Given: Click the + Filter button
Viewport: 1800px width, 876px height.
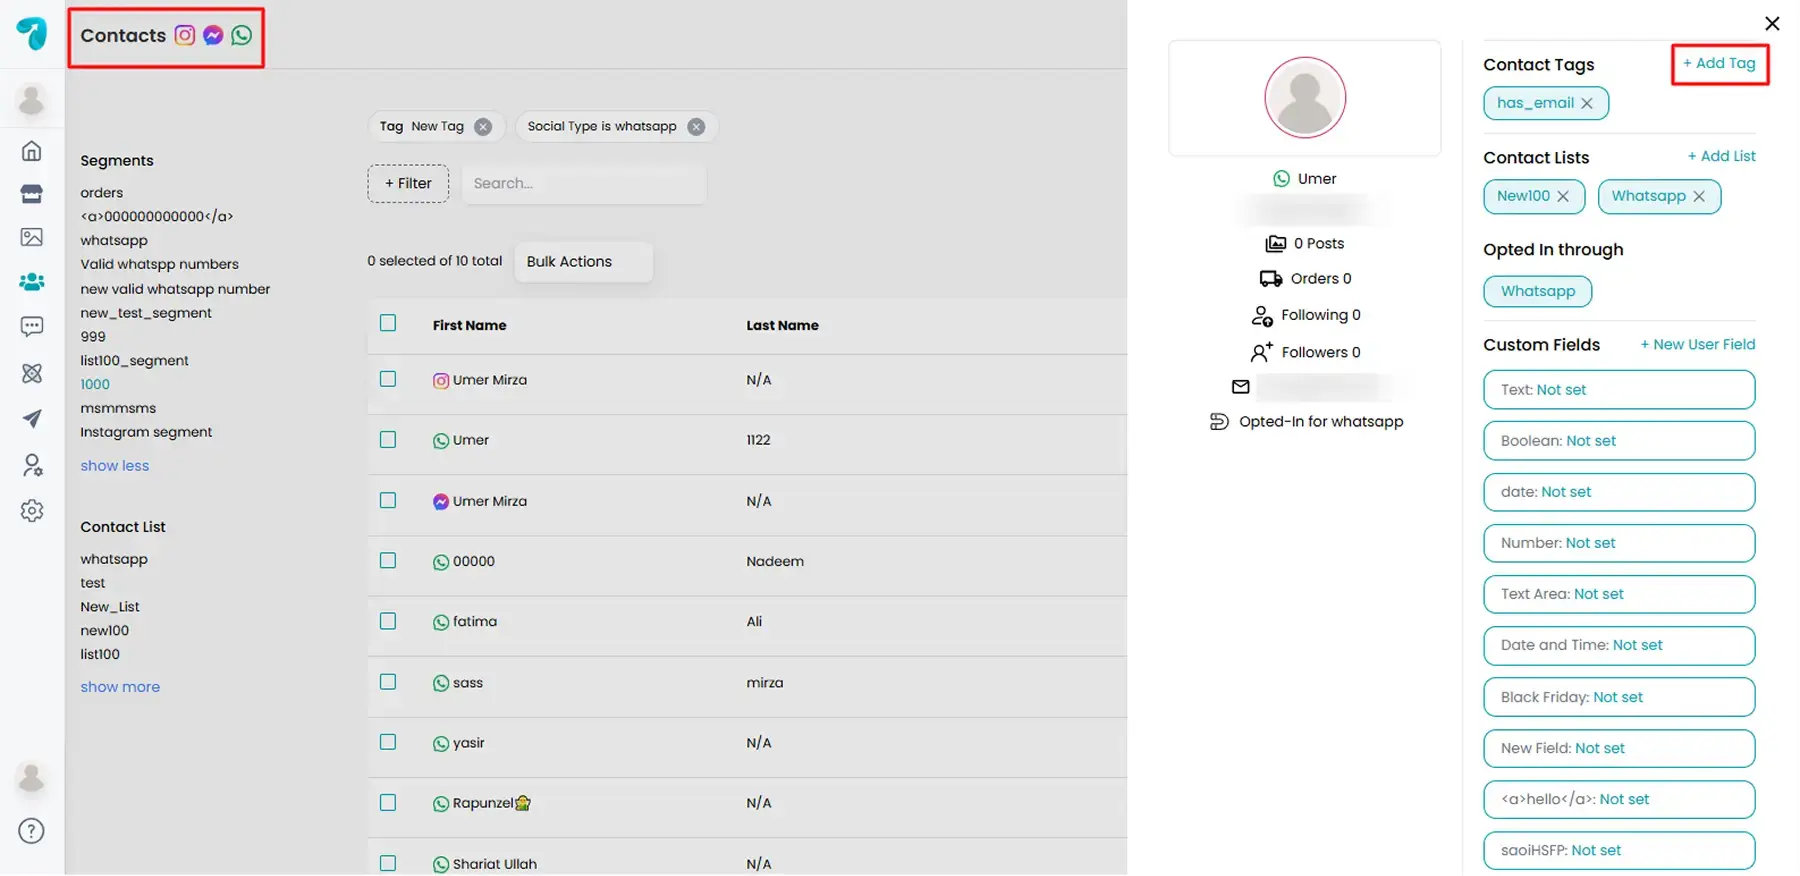Looking at the screenshot, I should tap(408, 184).
